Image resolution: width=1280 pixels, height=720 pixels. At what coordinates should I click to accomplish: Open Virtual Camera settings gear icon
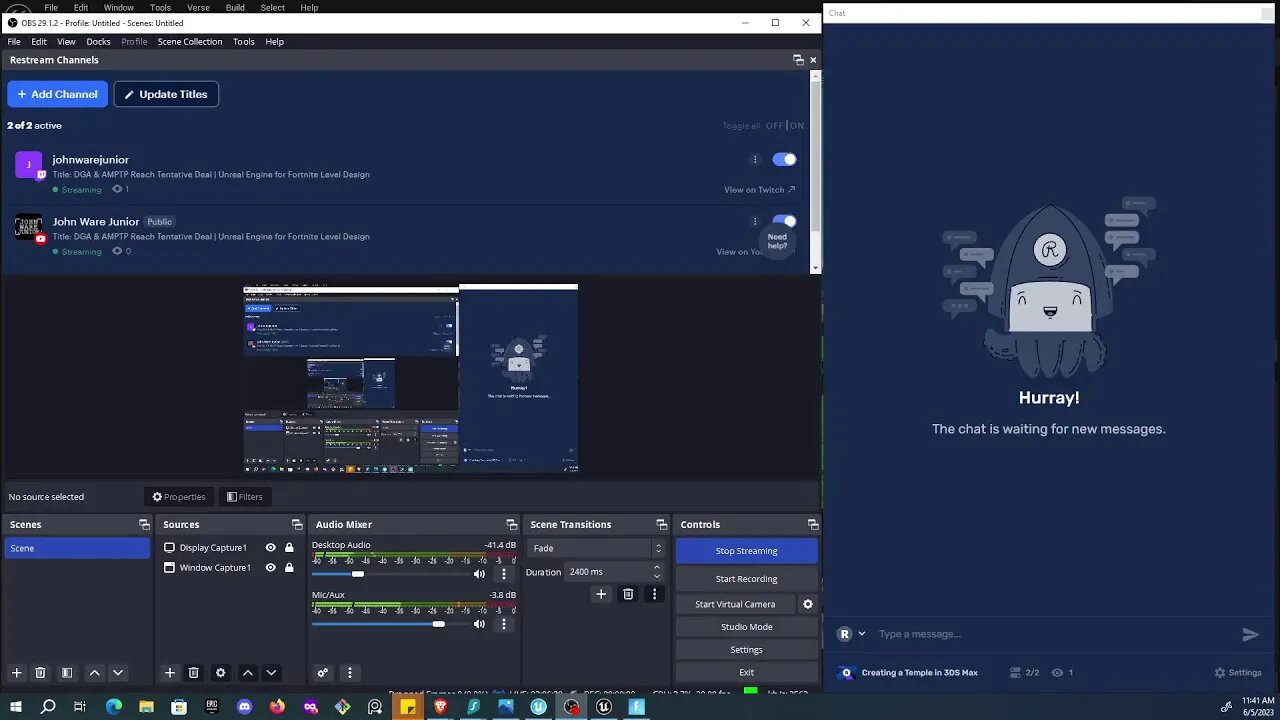click(808, 604)
